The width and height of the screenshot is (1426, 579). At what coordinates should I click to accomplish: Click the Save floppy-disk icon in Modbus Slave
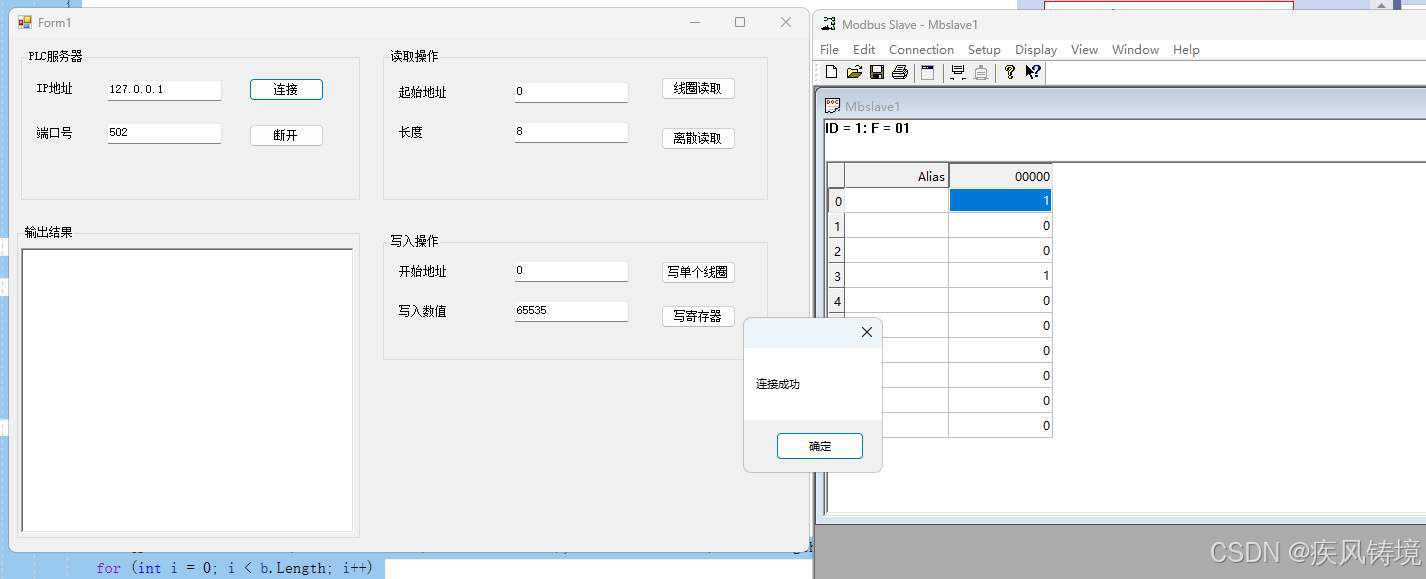877,72
